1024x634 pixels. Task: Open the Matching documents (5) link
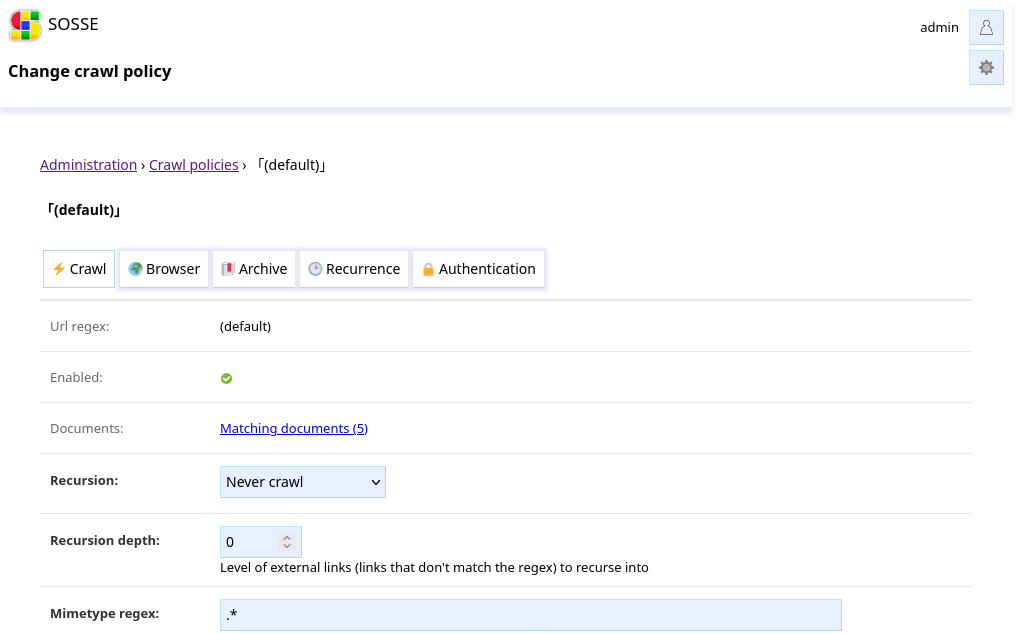click(x=294, y=428)
